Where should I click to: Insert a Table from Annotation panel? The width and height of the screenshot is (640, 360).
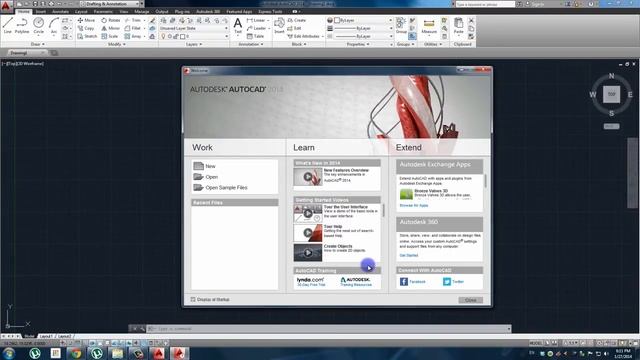tap(256, 36)
